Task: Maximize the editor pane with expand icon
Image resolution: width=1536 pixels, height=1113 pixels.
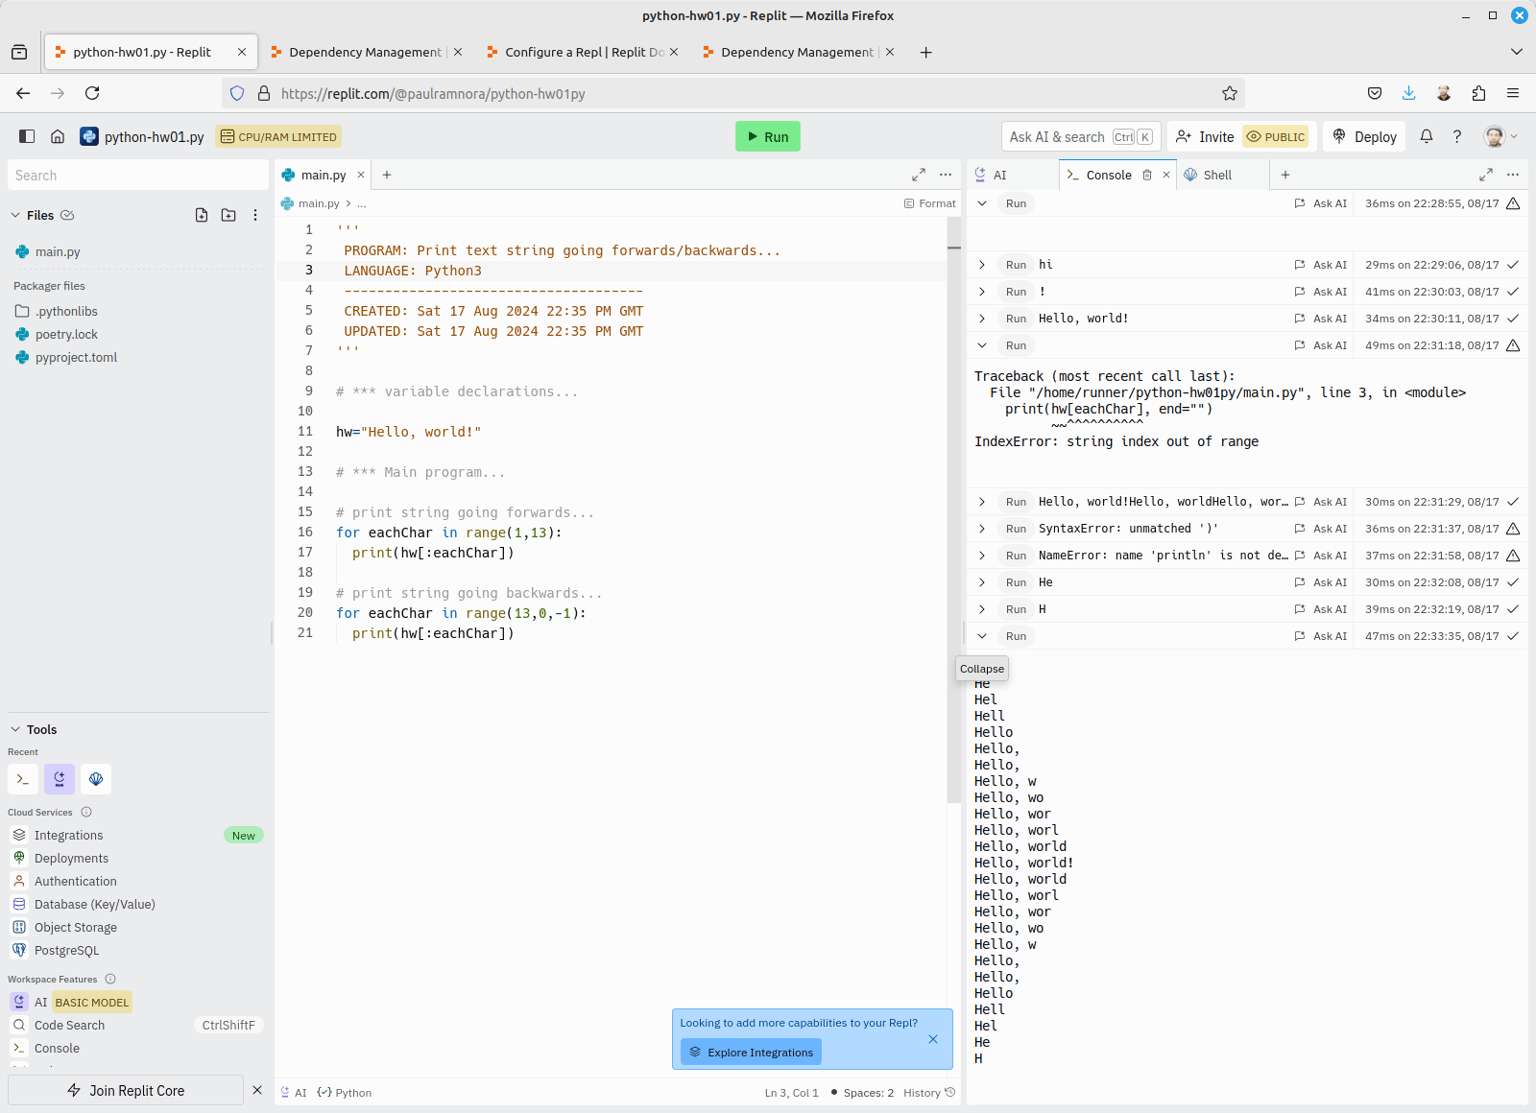Action: click(x=918, y=175)
